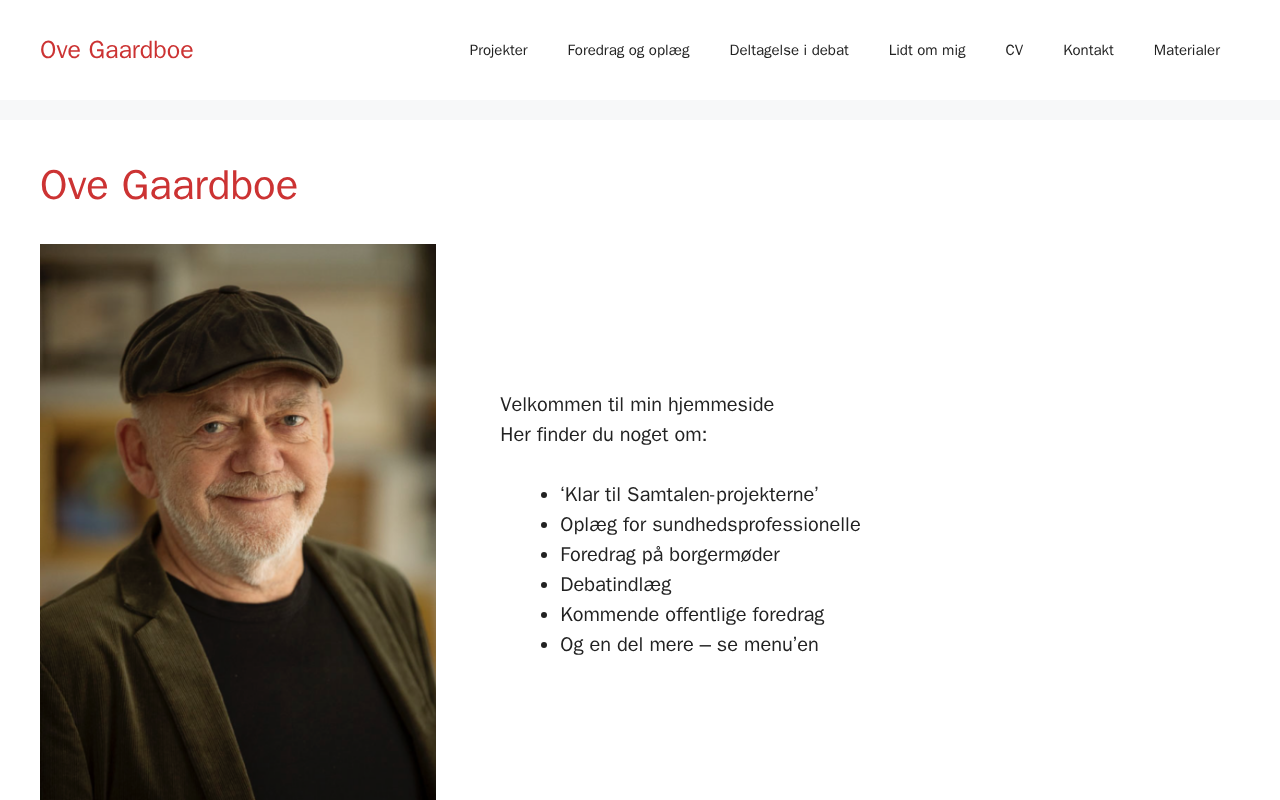Click the Ove Gaardboe site title link
Image resolution: width=1280 pixels, height=800 pixels.
click(x=116, y=50)
